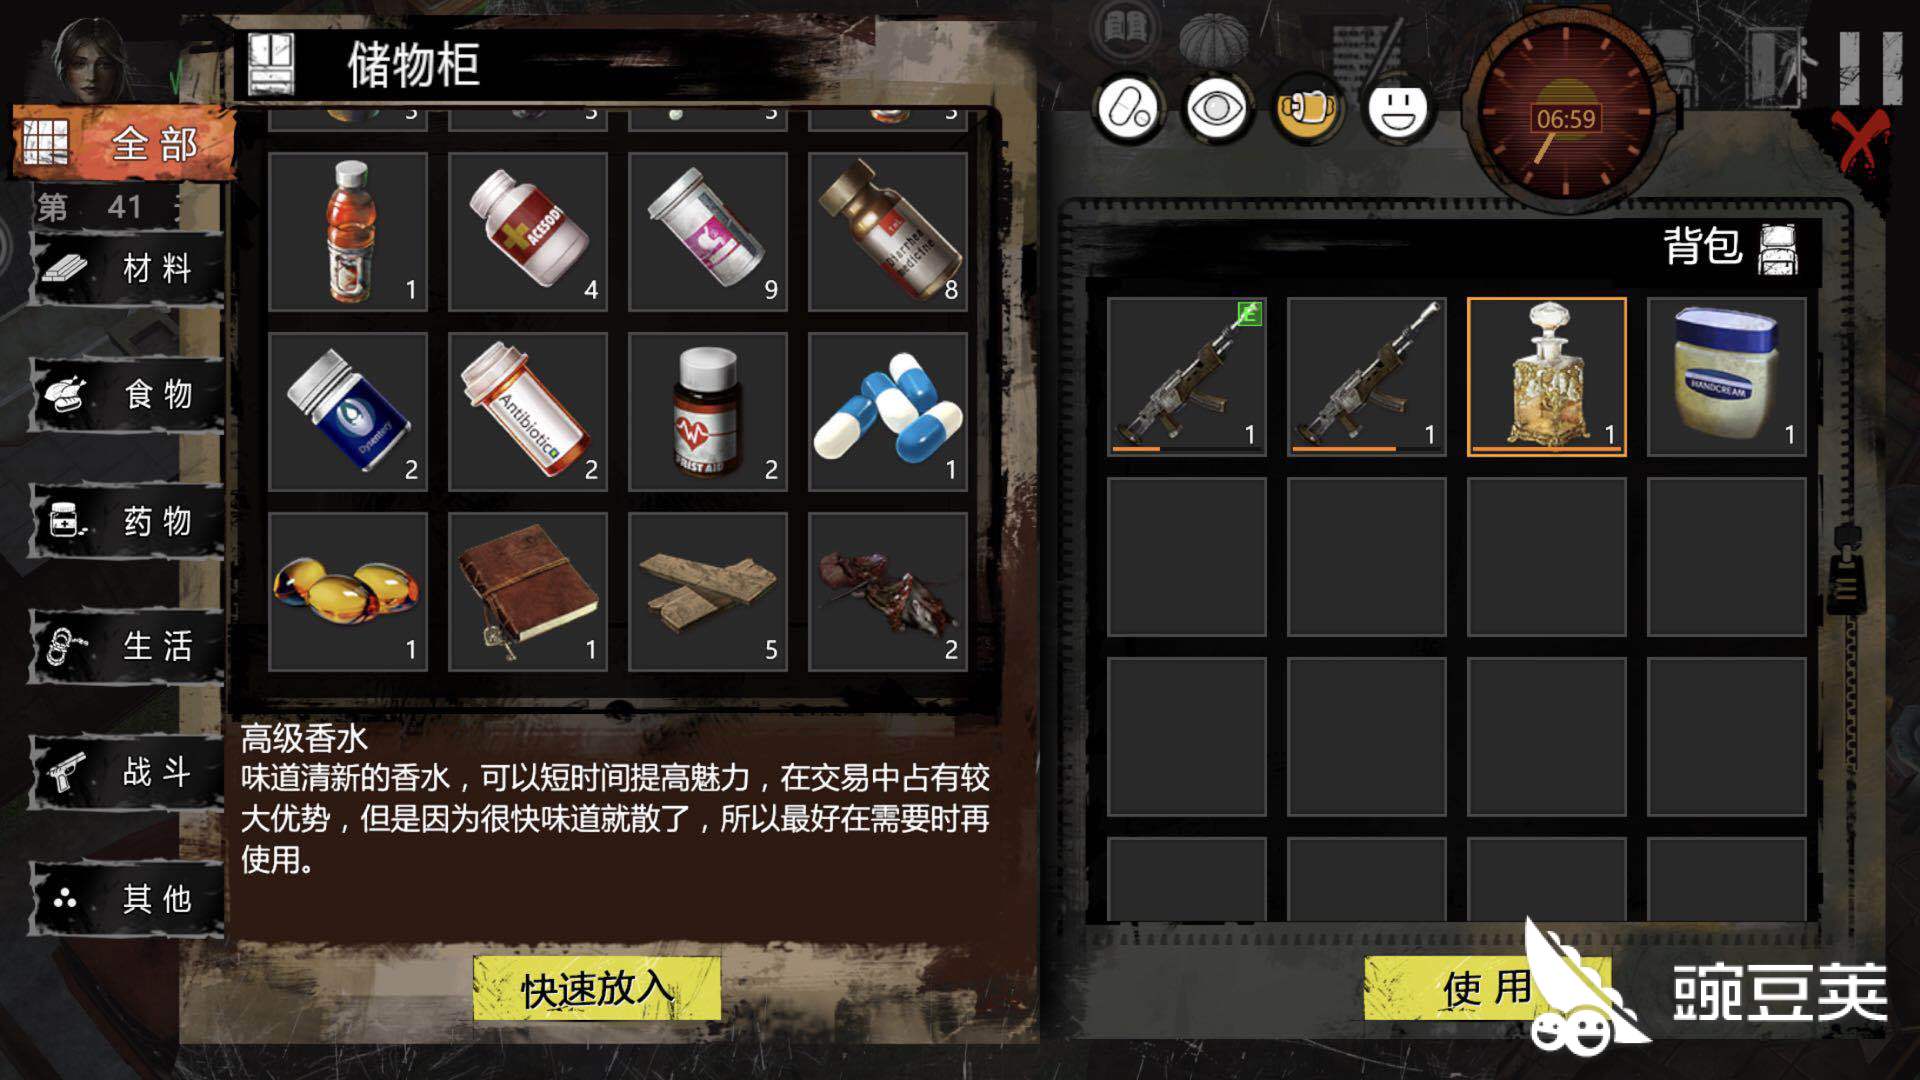Select the hand cream jar in backpack
The image size is (1920, 1080).
pyautogui.click(x=1727, y=377)
